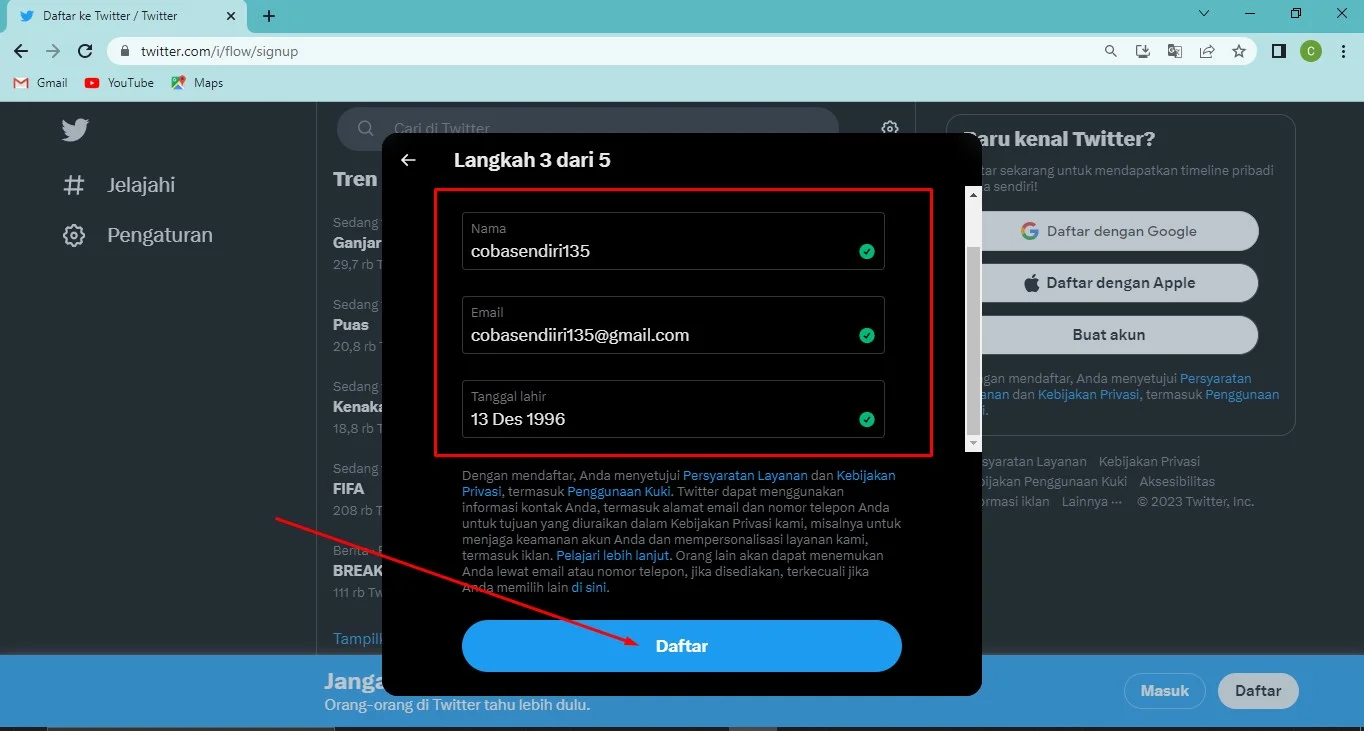Click the gear icon beside search bar
The height and width of the screenshot is (731, 1364).
[889, 128]
